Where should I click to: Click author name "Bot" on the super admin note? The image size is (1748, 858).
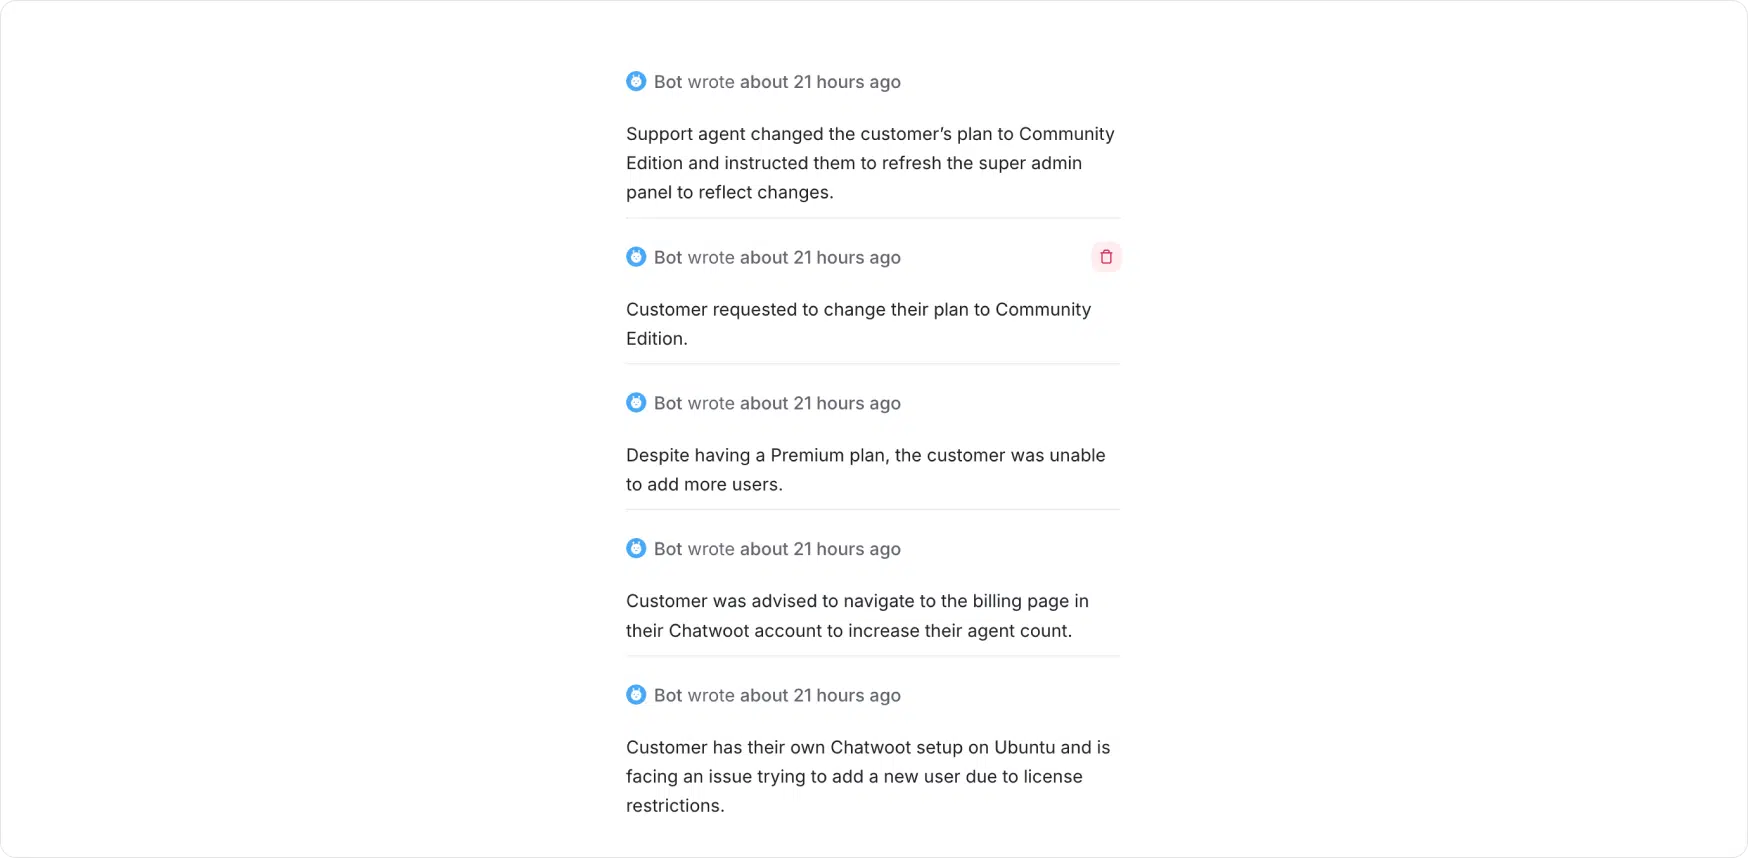tap(668, 82)
